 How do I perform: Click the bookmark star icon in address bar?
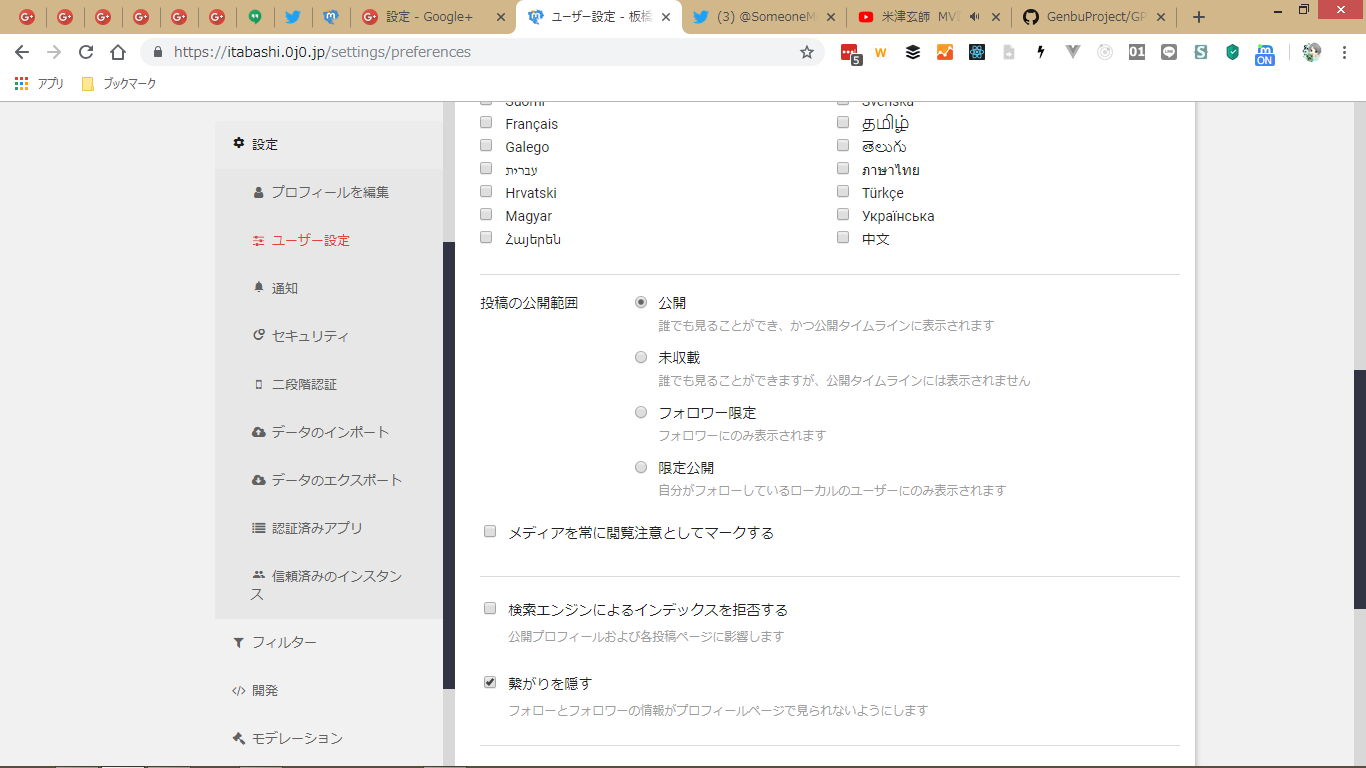(x=807, y=52)
